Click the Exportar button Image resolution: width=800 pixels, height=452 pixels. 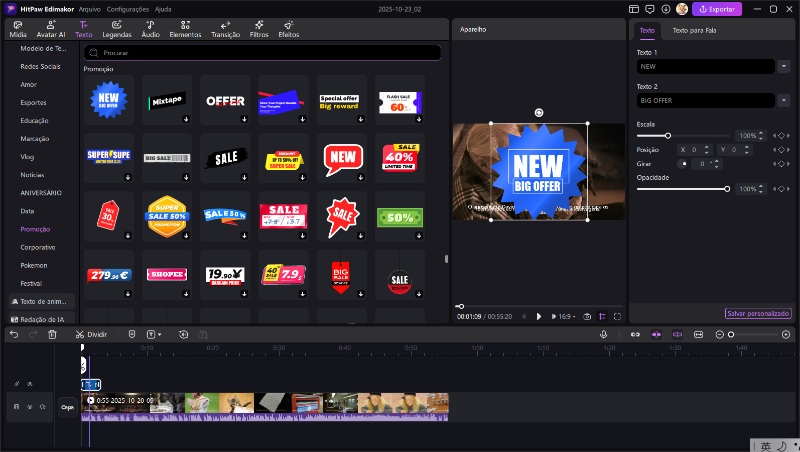pos(718,9)
